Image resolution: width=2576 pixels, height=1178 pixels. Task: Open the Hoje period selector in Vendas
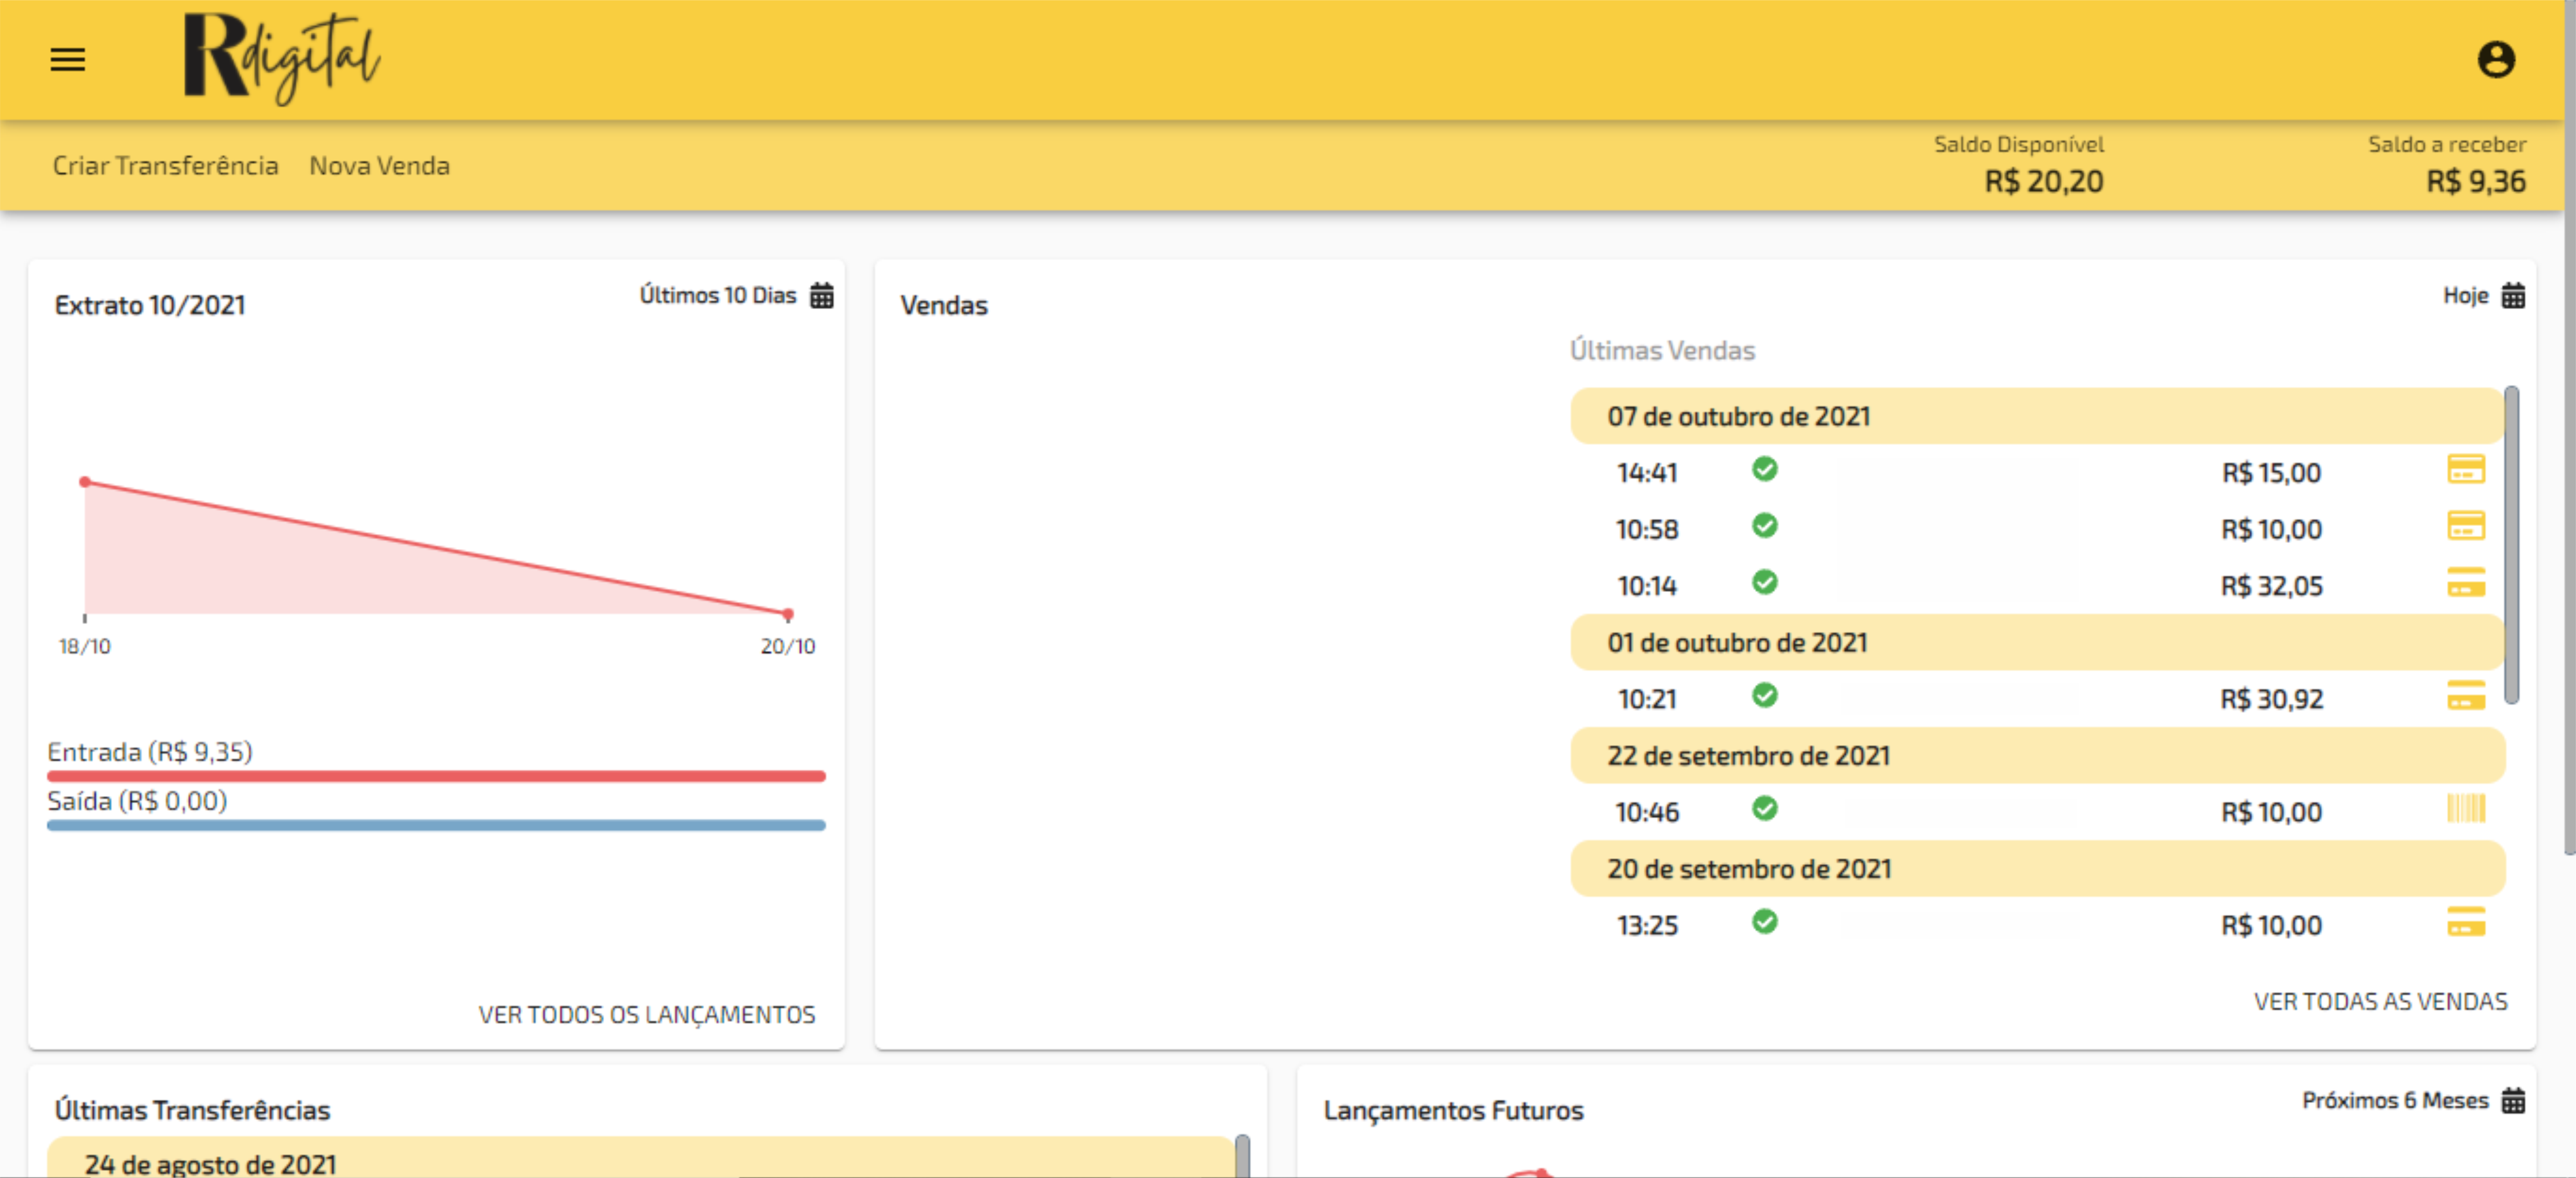(x=2465, y=296)
